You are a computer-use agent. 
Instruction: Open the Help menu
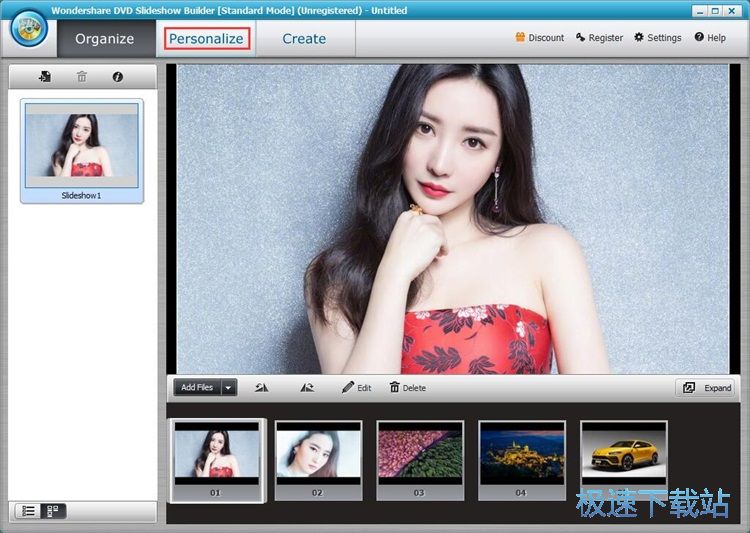tap(710, 38)
